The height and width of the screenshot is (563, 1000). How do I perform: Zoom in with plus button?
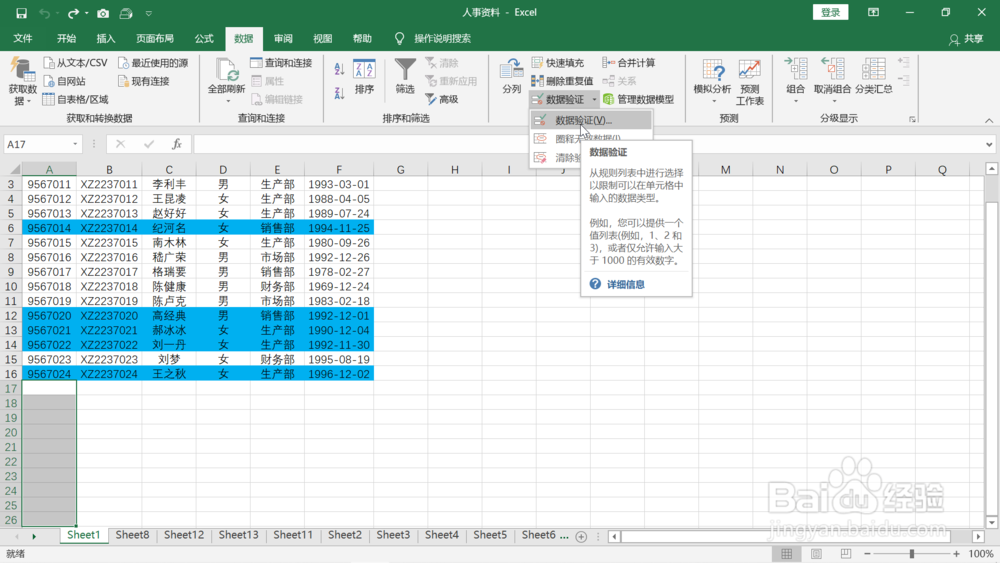[956, 554]
